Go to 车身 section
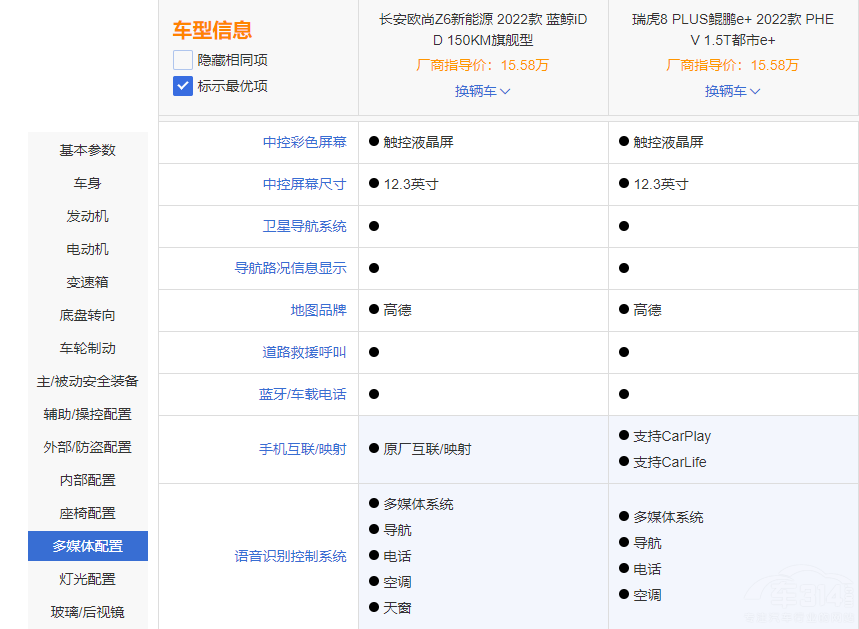Viewport: 859px width, 629px height. tap(88, 183)
